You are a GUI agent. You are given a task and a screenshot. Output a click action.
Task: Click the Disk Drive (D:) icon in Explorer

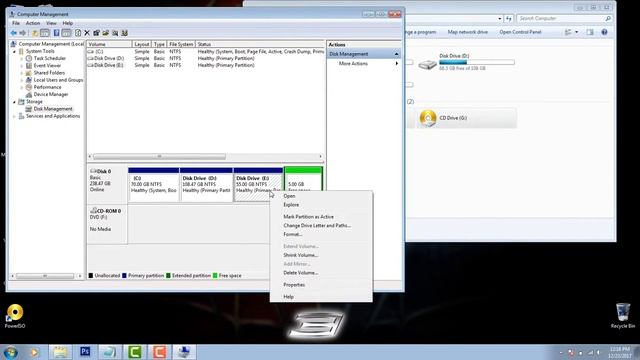[428, 64]
